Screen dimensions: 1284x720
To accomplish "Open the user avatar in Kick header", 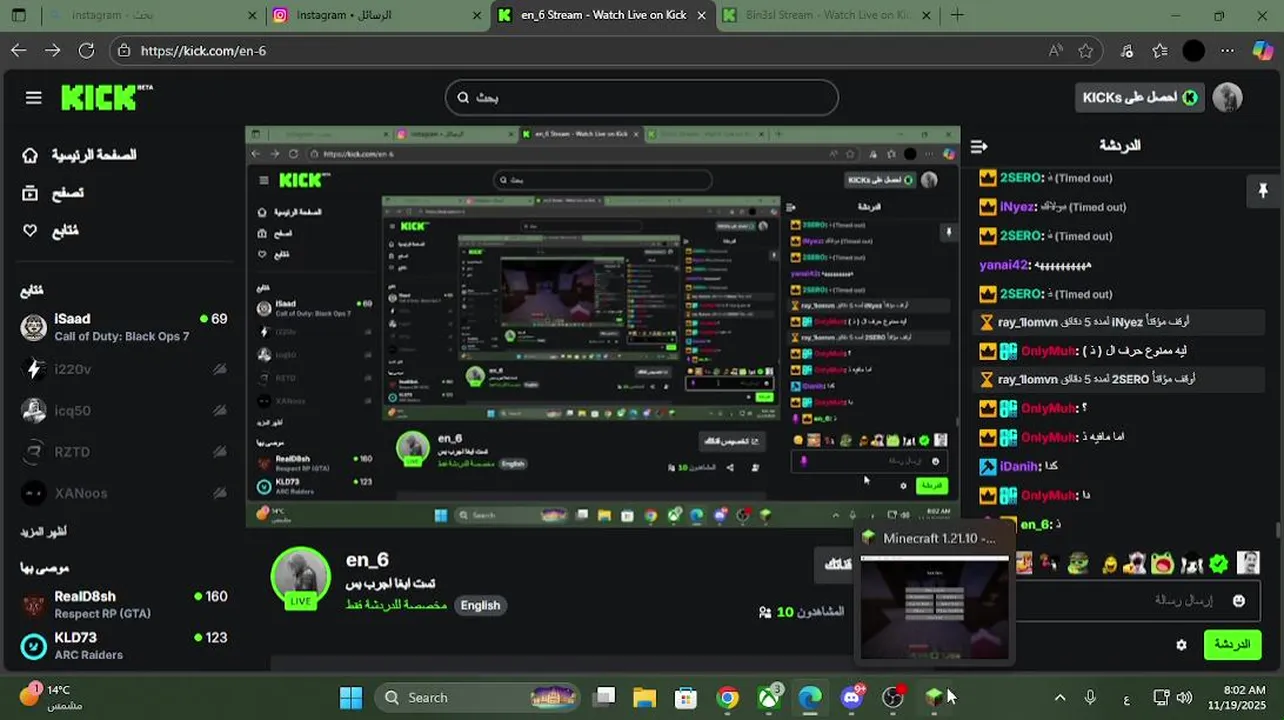I will pos(1227,97).
